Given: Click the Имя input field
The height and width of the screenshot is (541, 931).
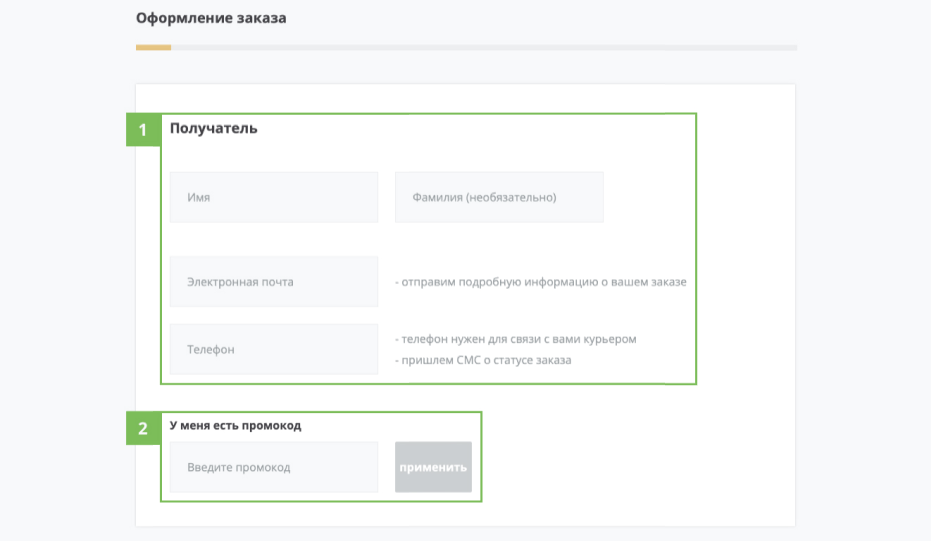Looking at the screenshot, I should (x=273, y=197).
